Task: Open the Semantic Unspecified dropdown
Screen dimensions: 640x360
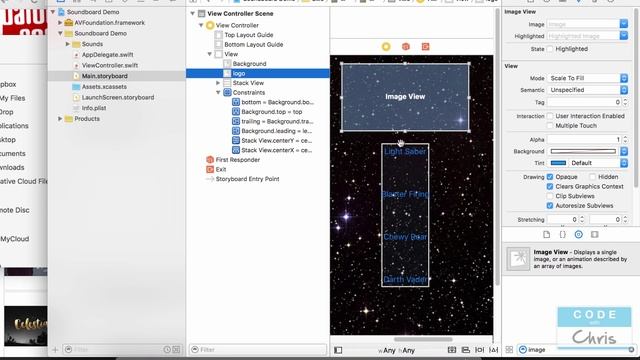Action: tap(587, 90)
